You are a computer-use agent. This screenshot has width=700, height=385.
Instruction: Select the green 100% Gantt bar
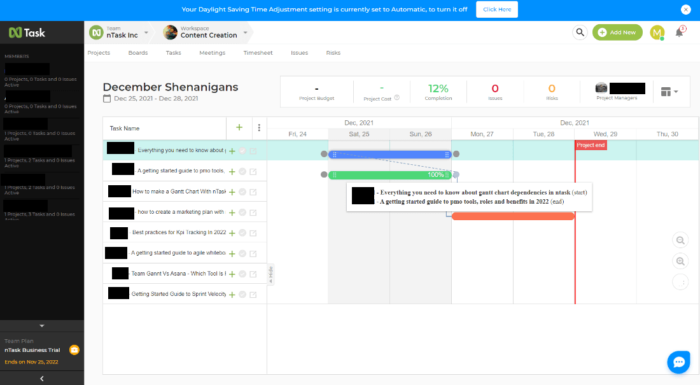tap(390, 175)
